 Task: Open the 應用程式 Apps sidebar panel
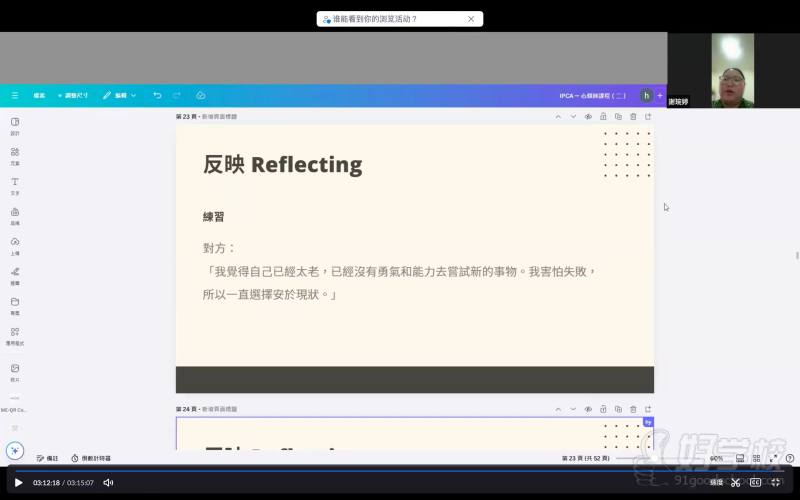(15, 336)
